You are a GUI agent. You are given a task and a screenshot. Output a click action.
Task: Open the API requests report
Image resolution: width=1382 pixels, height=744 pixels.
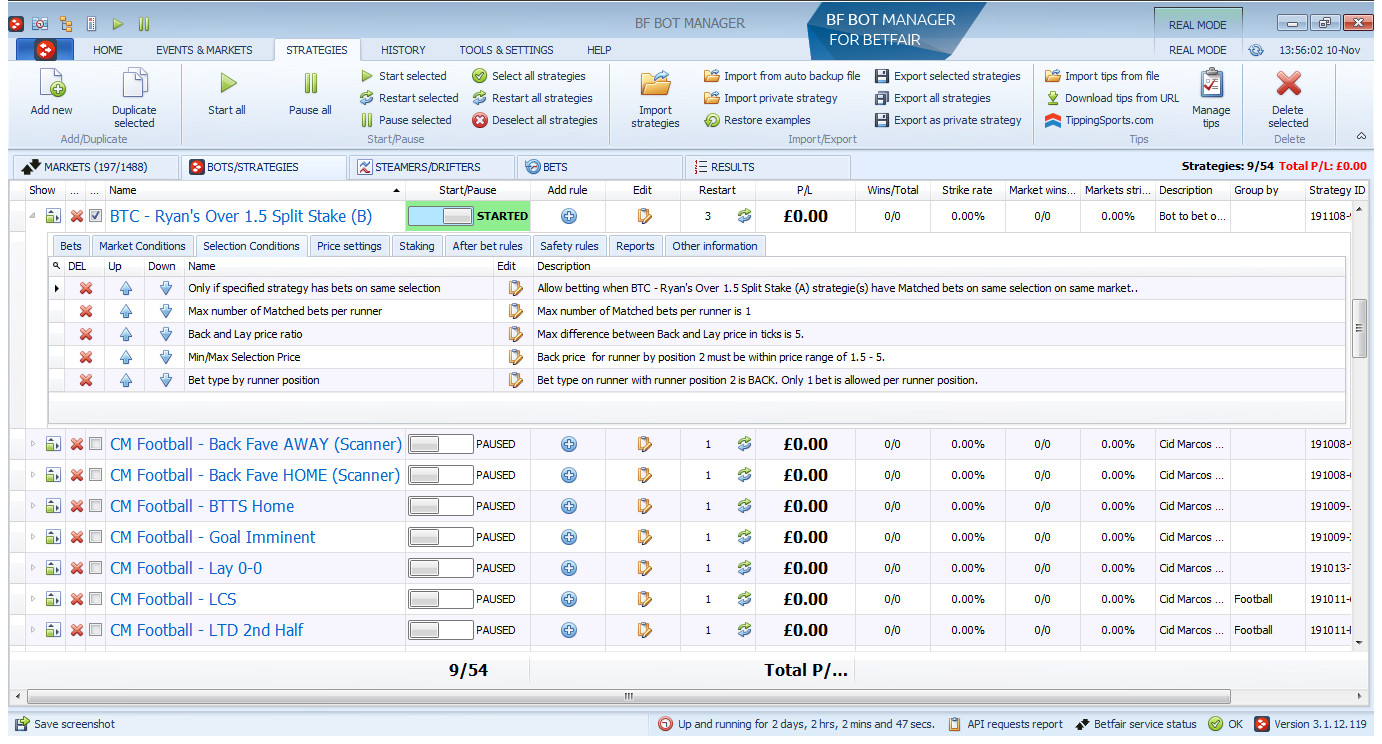coord(1006,724)
